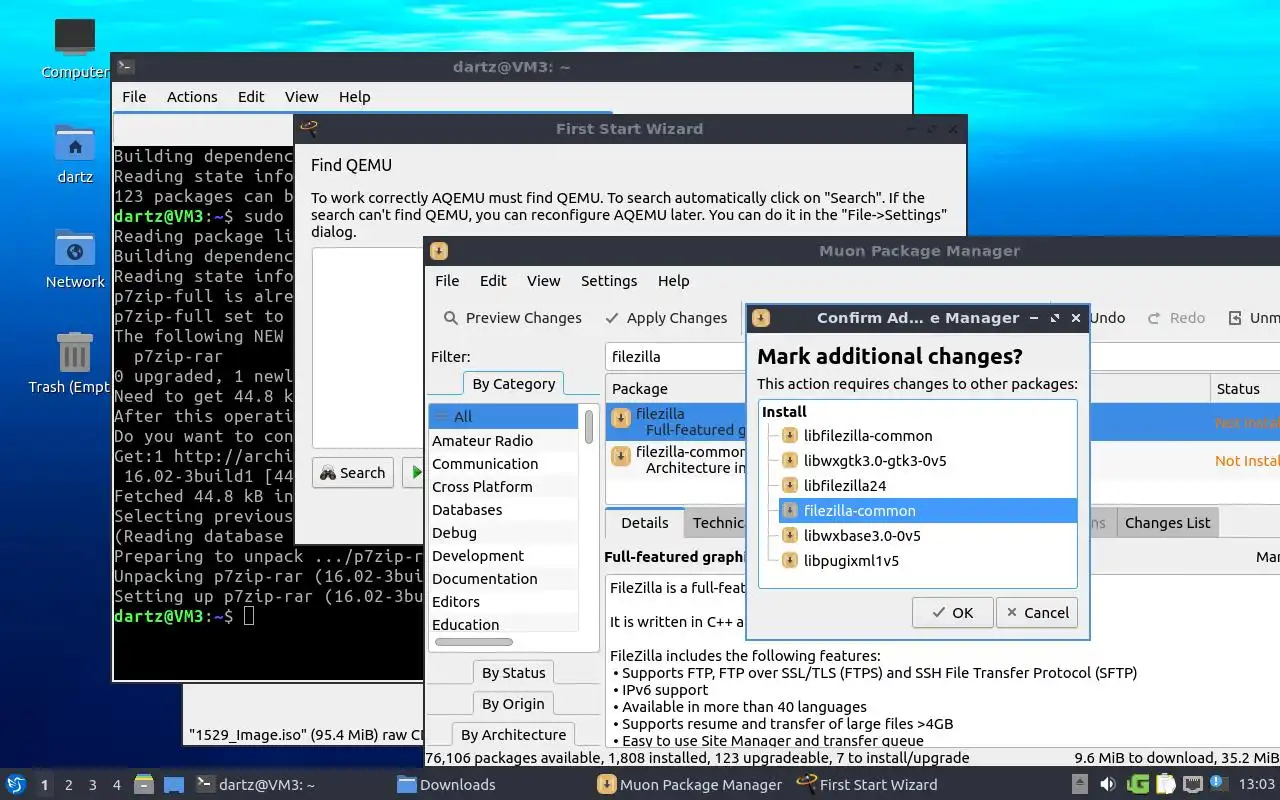Screen dimensions: 1280x800
Task: Click the Muon Package Manager title bar icon
Action: [x=439, y=251]
